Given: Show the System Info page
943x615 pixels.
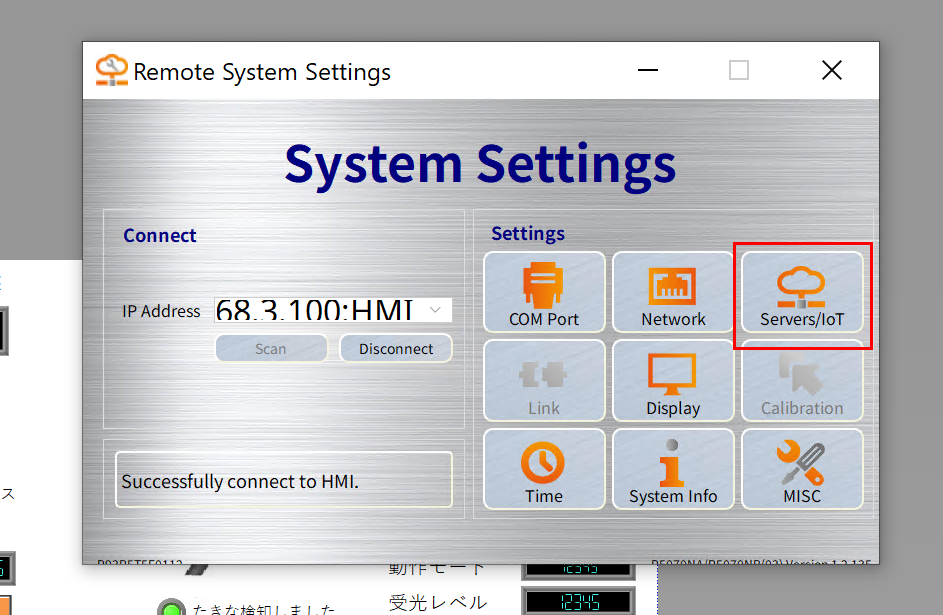Looking at the screenshot, I should click(673, 469).
